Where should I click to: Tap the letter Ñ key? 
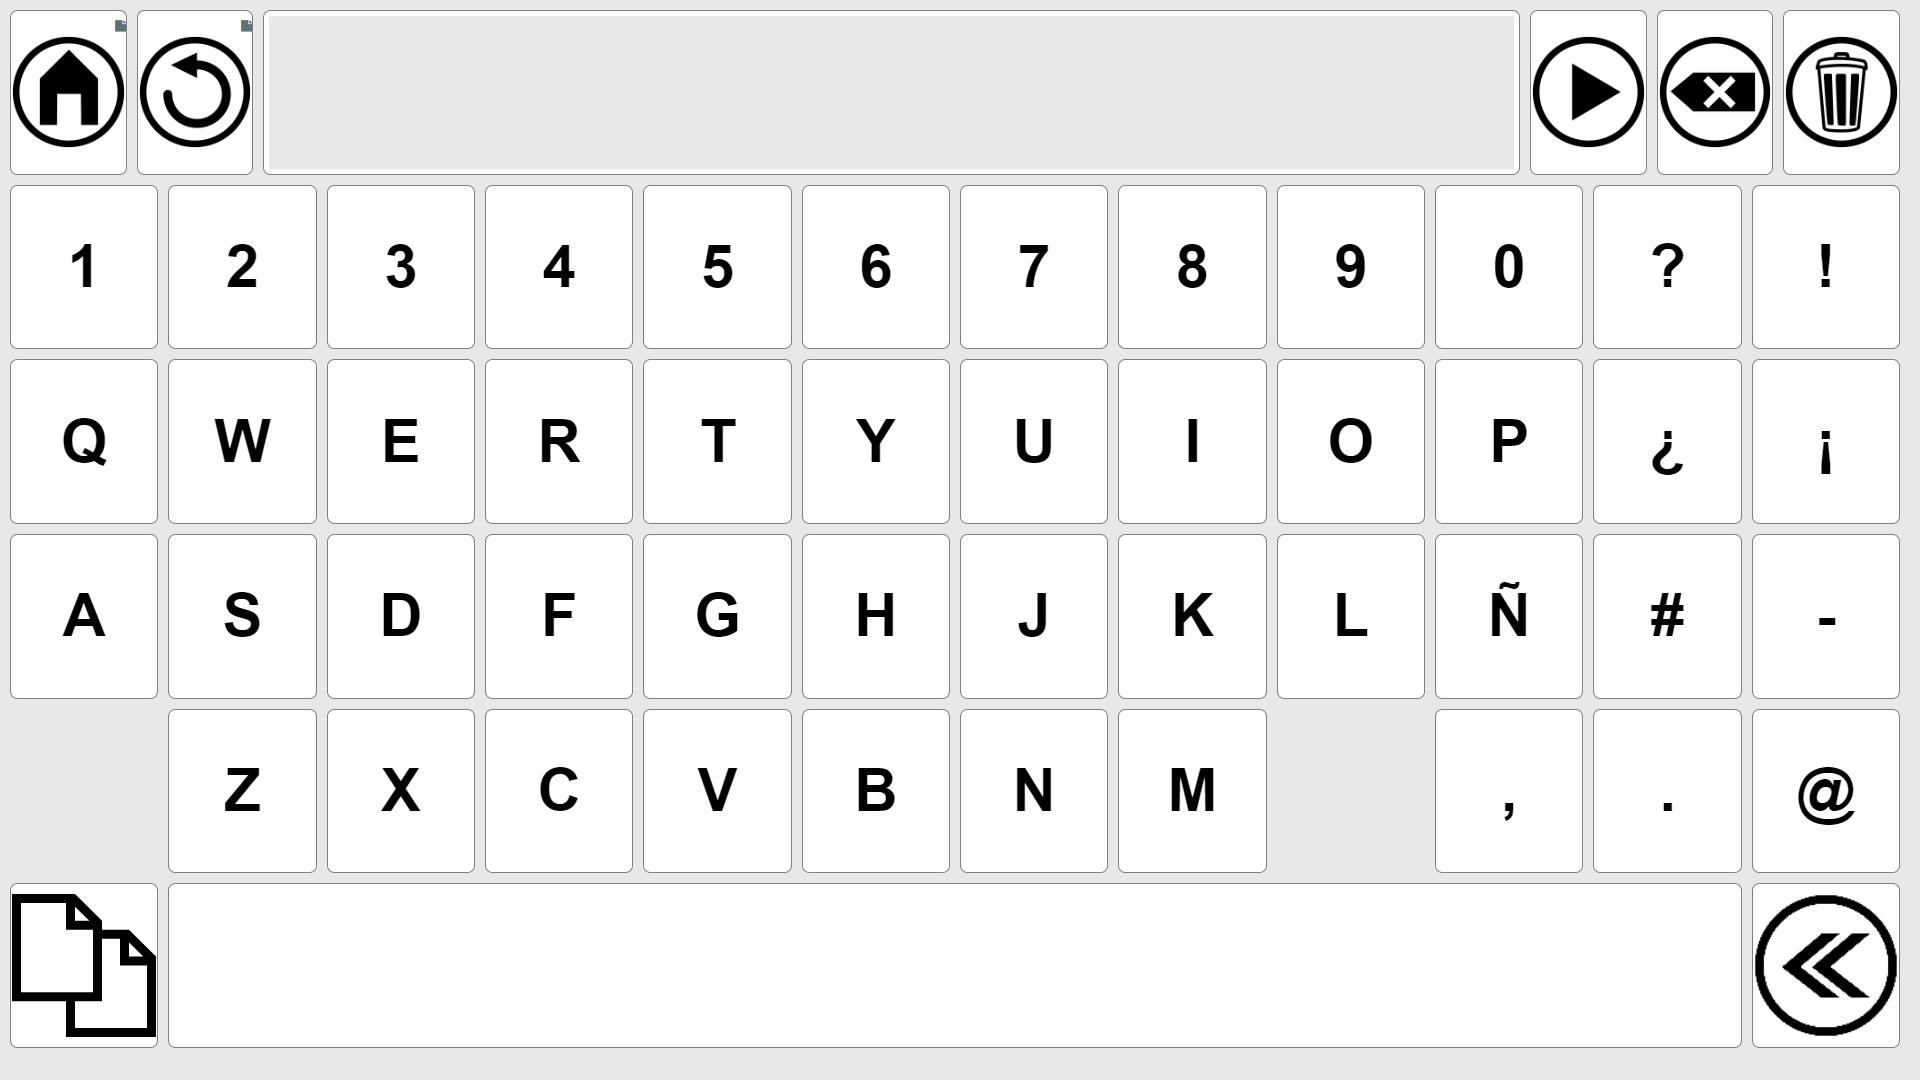(1509, 616)
